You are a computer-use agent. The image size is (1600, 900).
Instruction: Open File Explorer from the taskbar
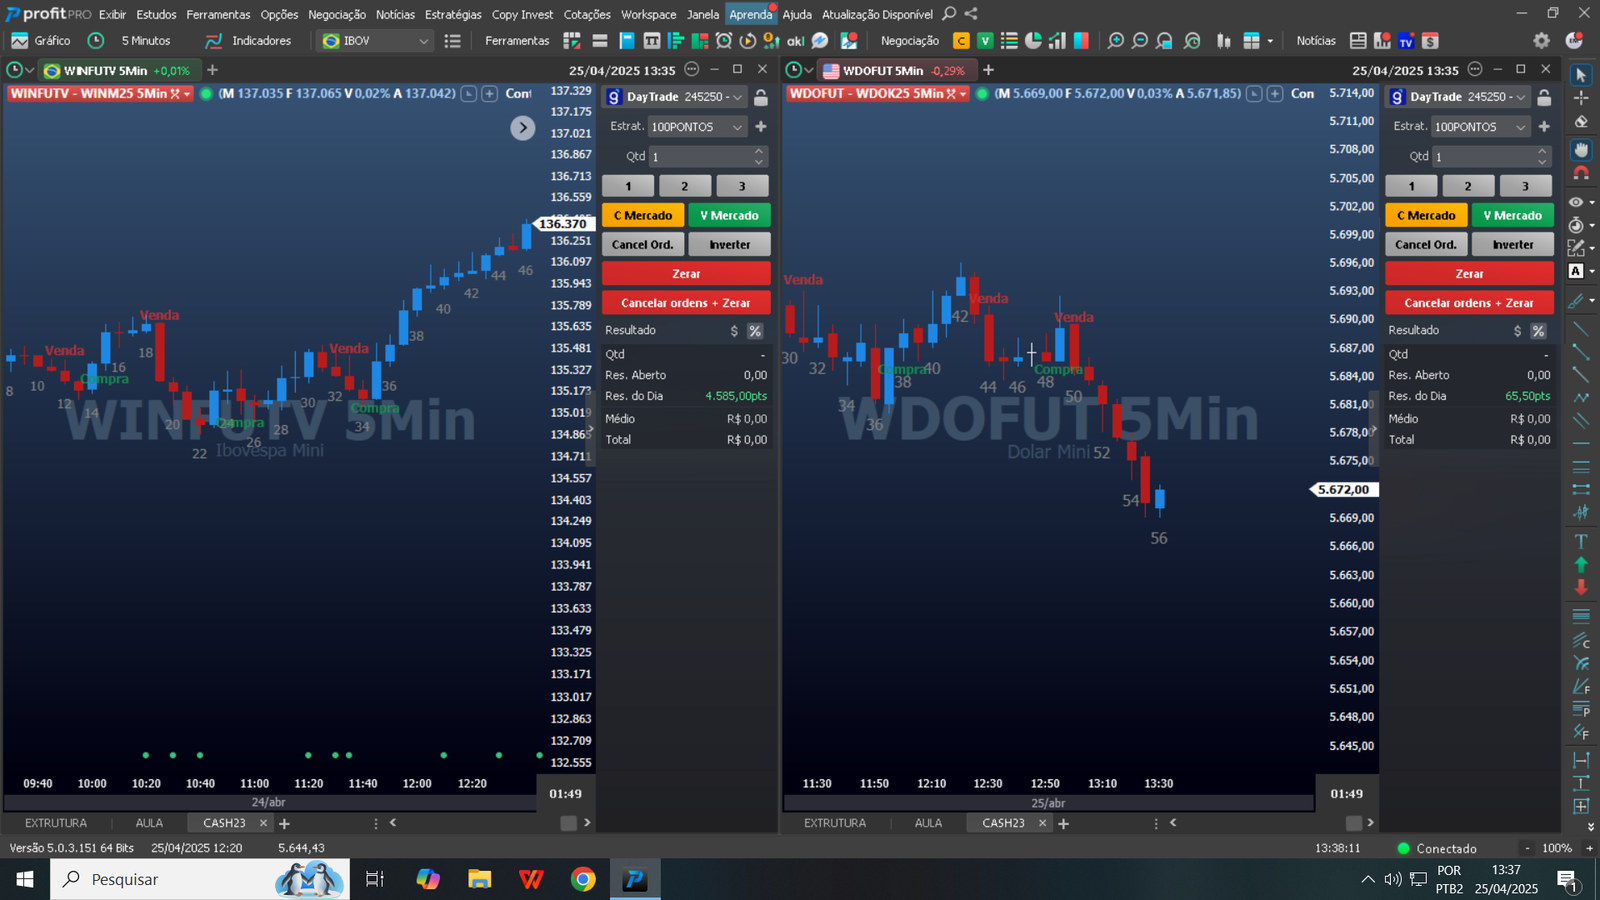pos(480,879)
